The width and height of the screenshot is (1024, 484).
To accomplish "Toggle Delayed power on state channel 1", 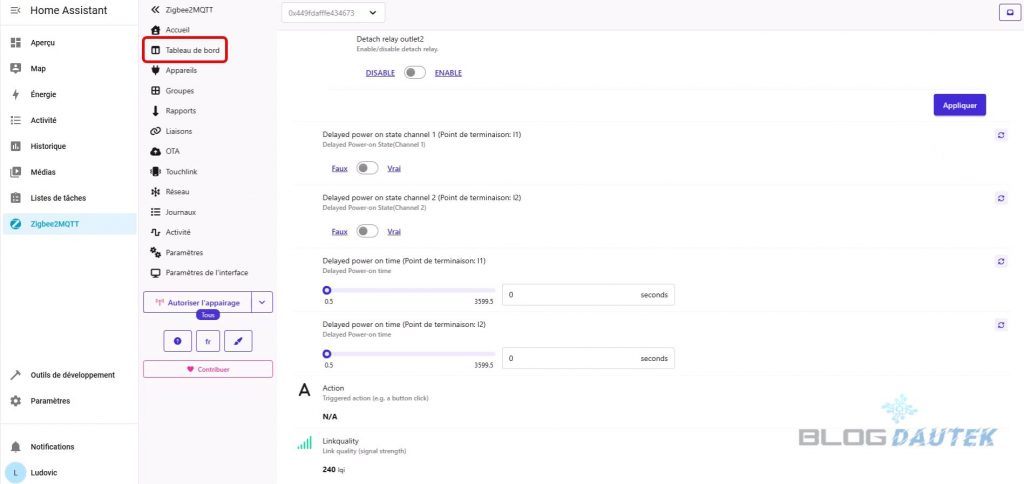I will [367, 169].
